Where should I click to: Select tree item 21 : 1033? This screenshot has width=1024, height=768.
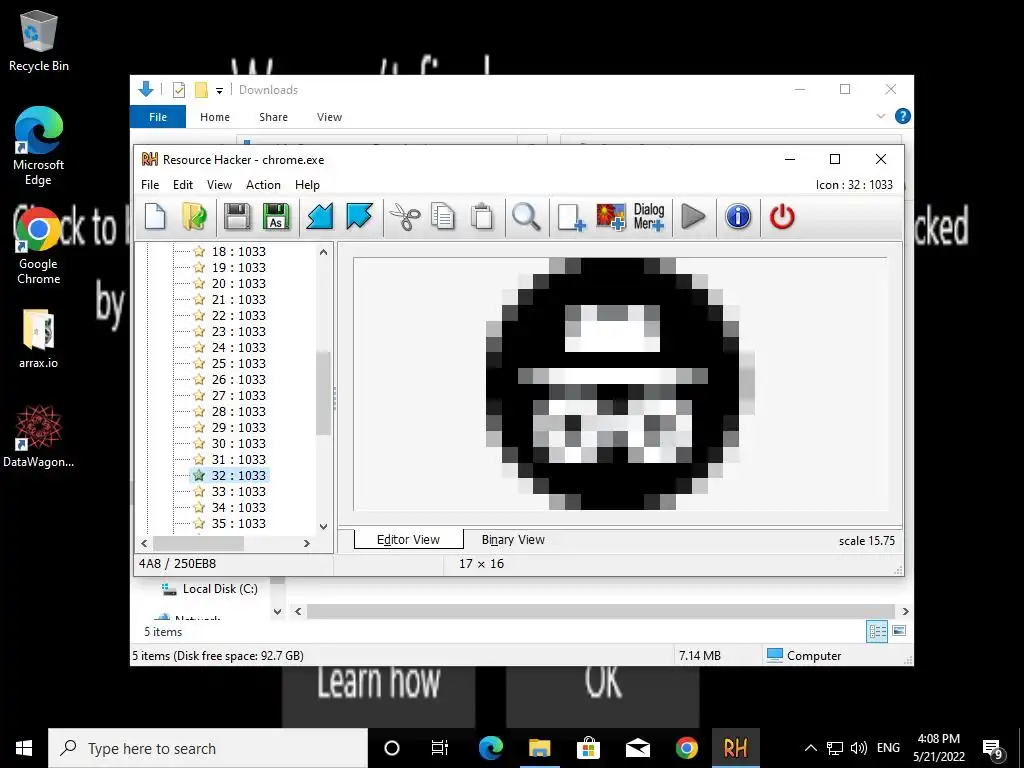pyautogui.click(x=238, y=300)
